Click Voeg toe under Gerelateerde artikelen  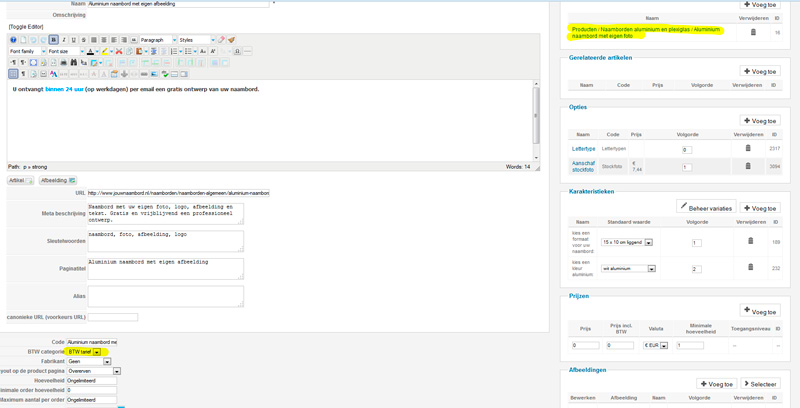point(760,71)
